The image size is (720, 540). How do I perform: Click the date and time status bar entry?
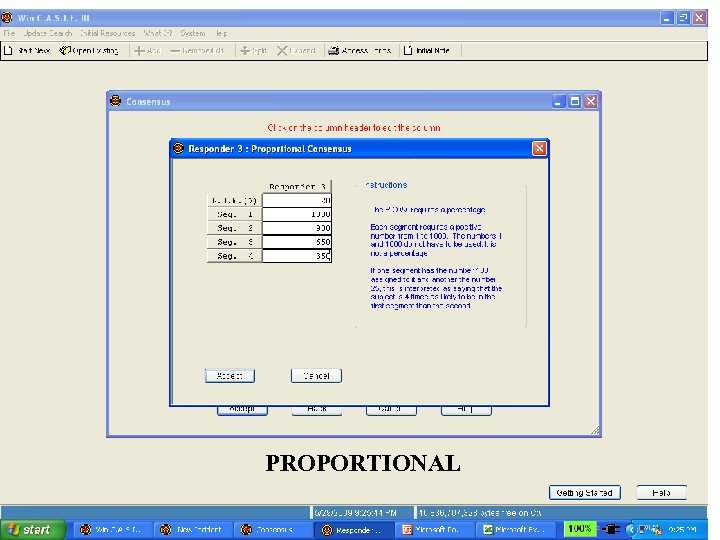(355, 512)
